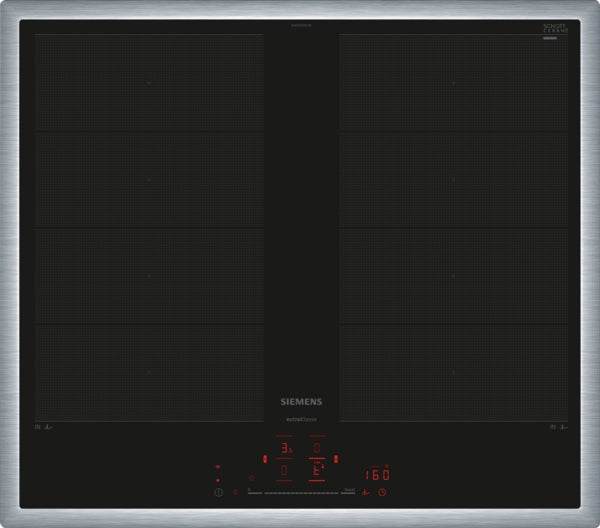Viewport: 600px width, 528px height.
Task: Tap the frying sensor pan icon
Action: click(366, 492)
